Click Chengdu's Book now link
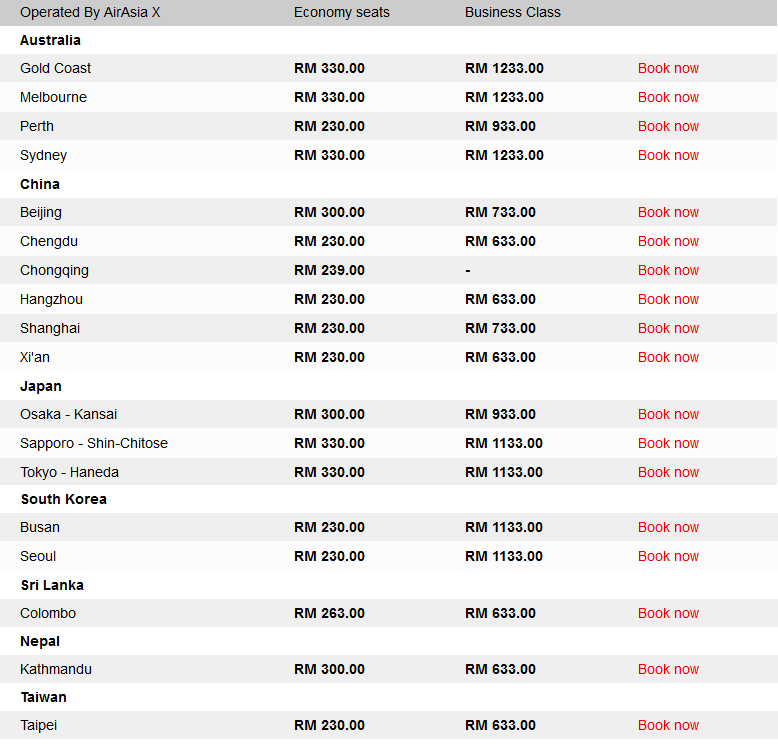 pos(668,241)
